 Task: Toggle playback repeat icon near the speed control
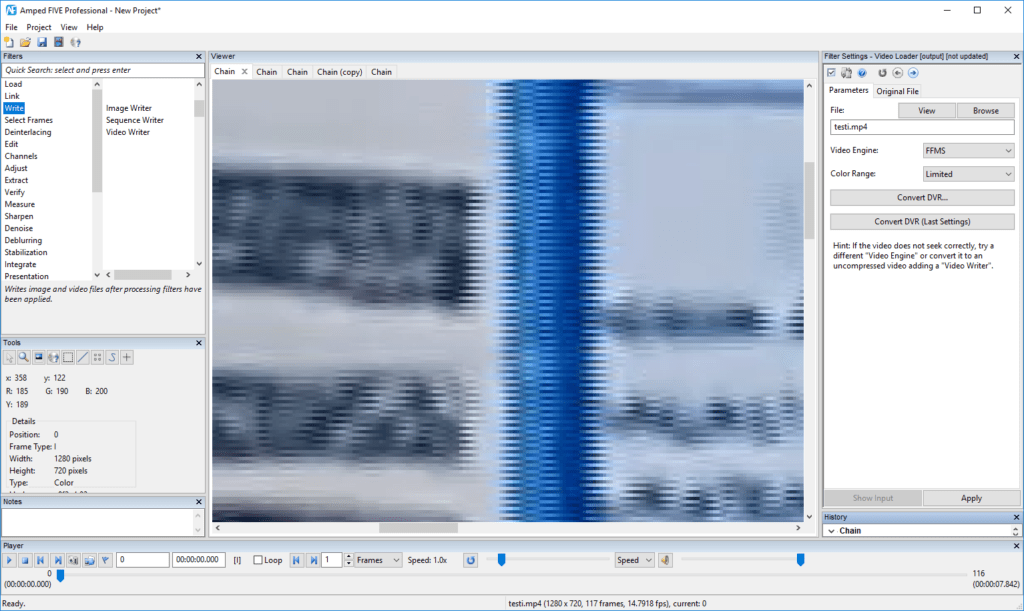(x=470, y=560)
